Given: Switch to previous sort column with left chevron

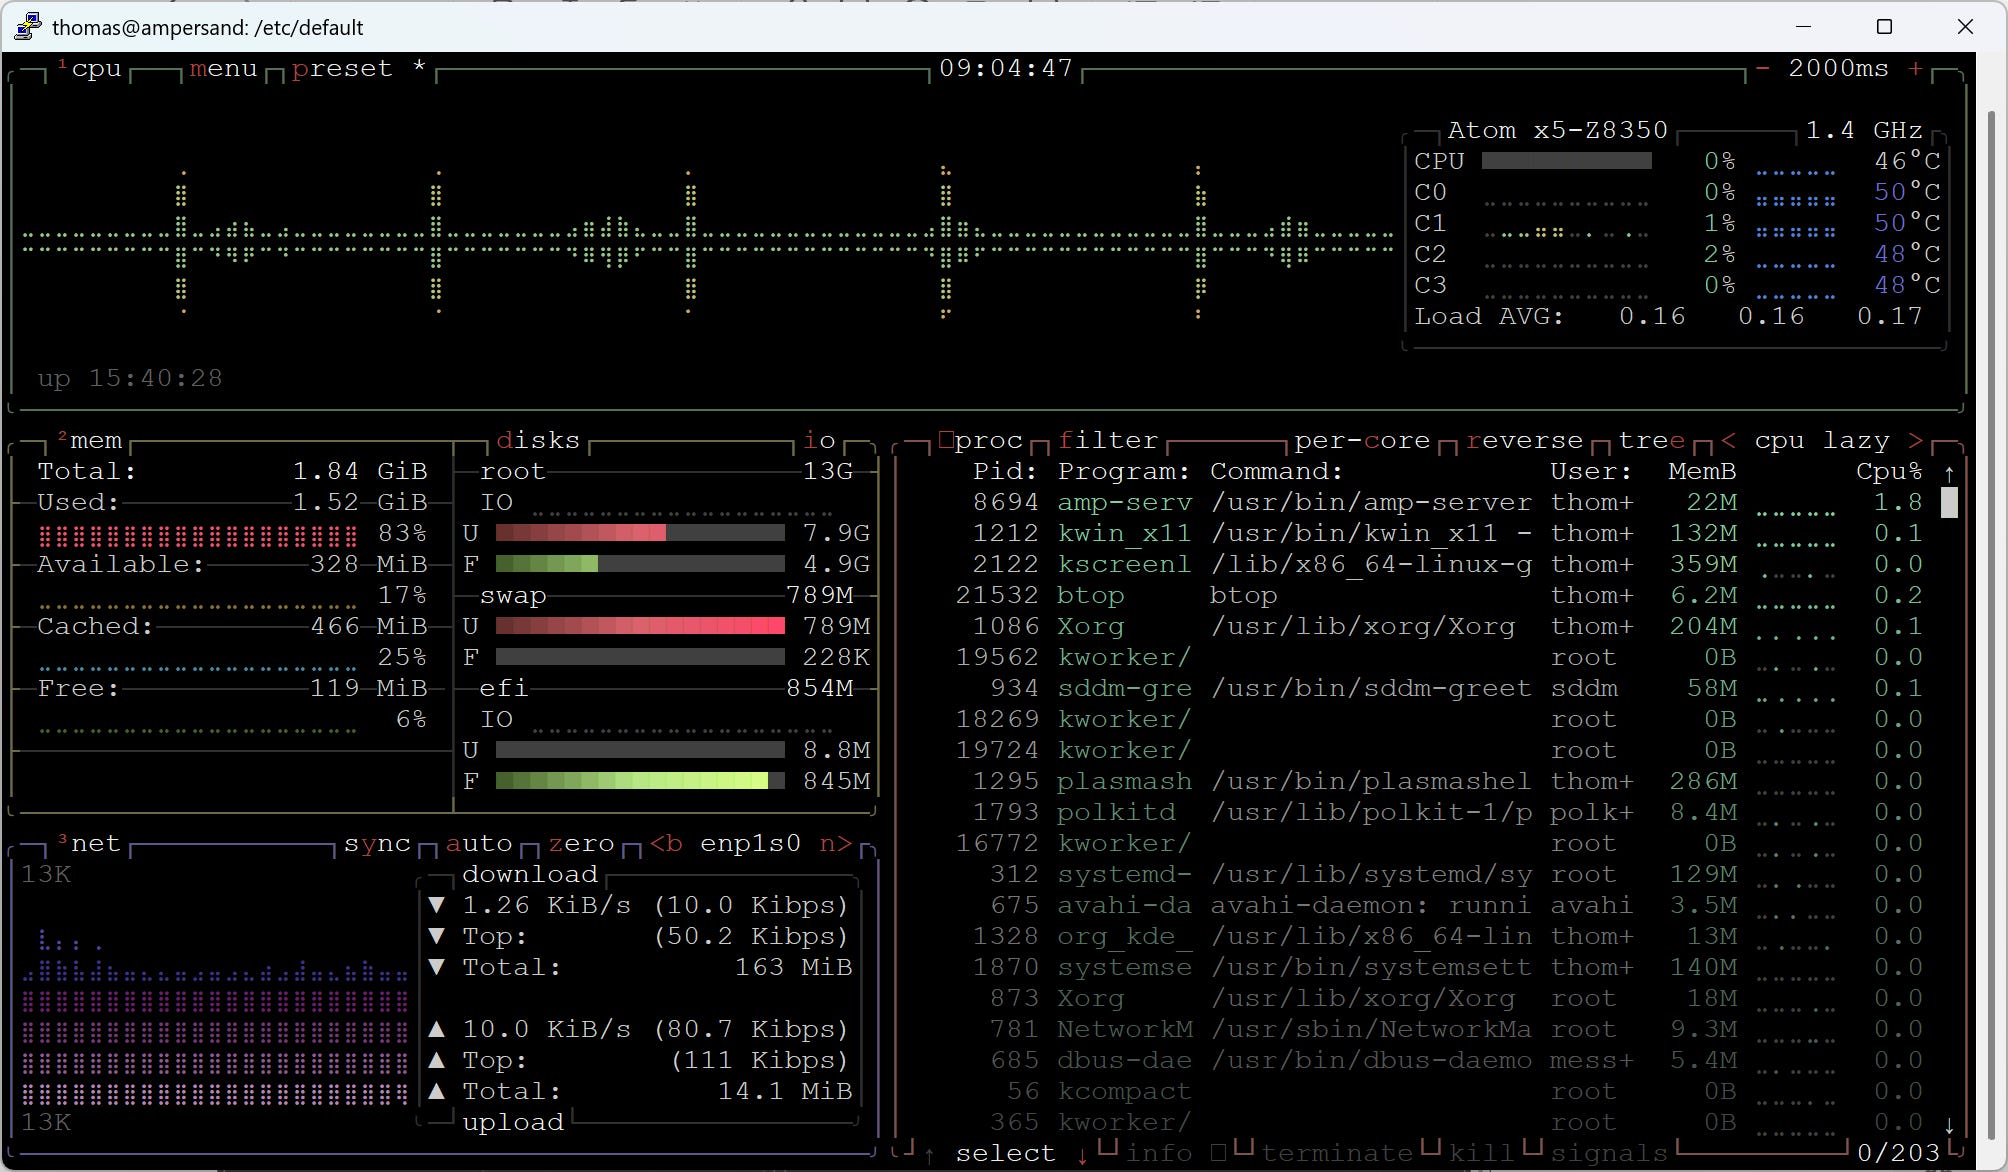Looking at the screenshot, I should click(1729, 441).
